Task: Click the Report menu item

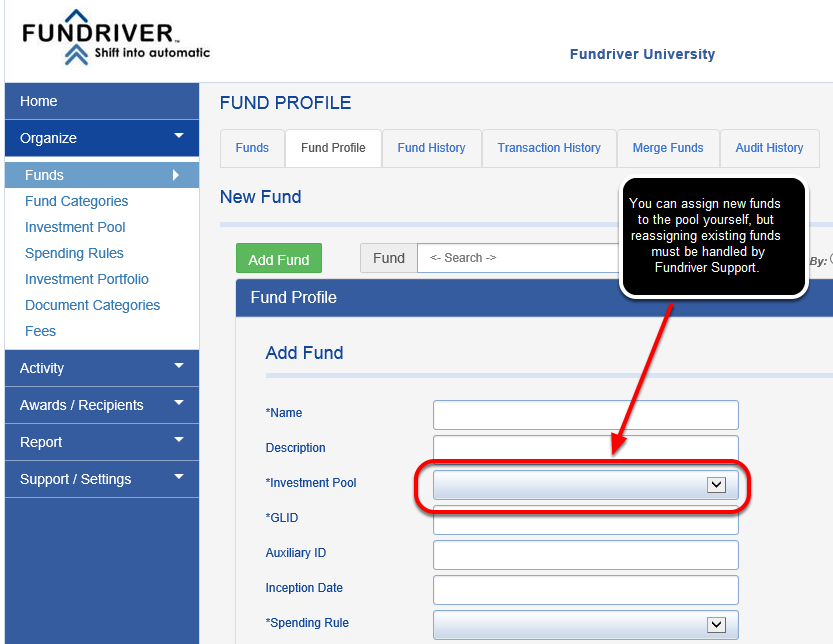Action: 102,442
